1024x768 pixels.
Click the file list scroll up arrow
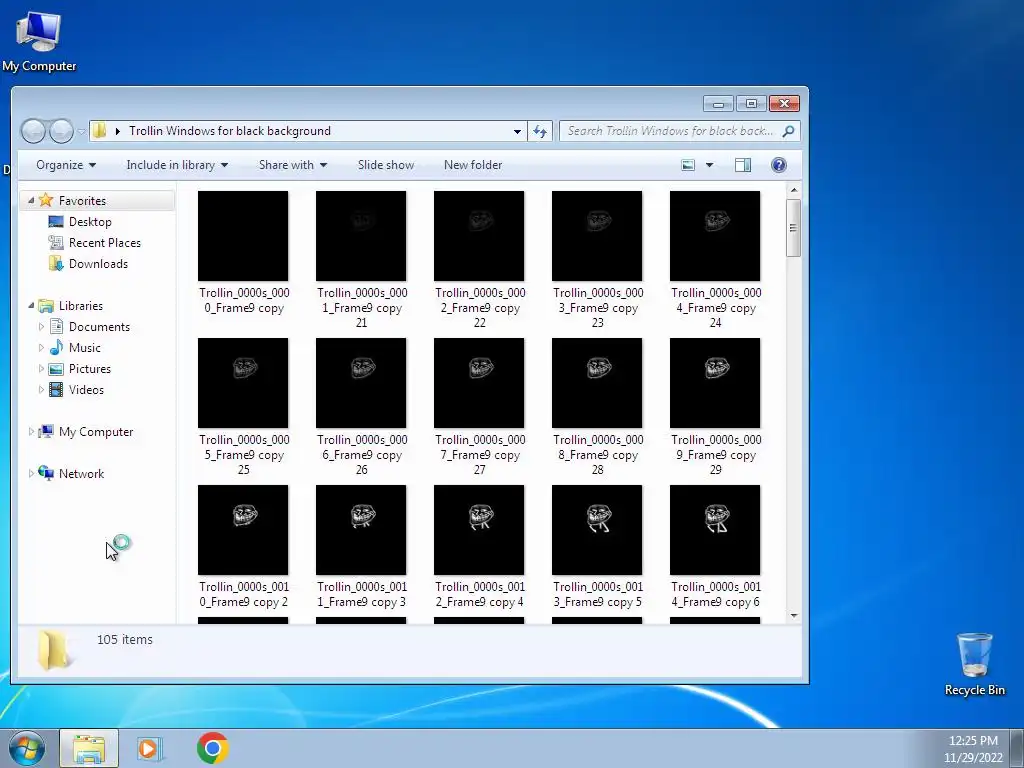click(793, 190)
